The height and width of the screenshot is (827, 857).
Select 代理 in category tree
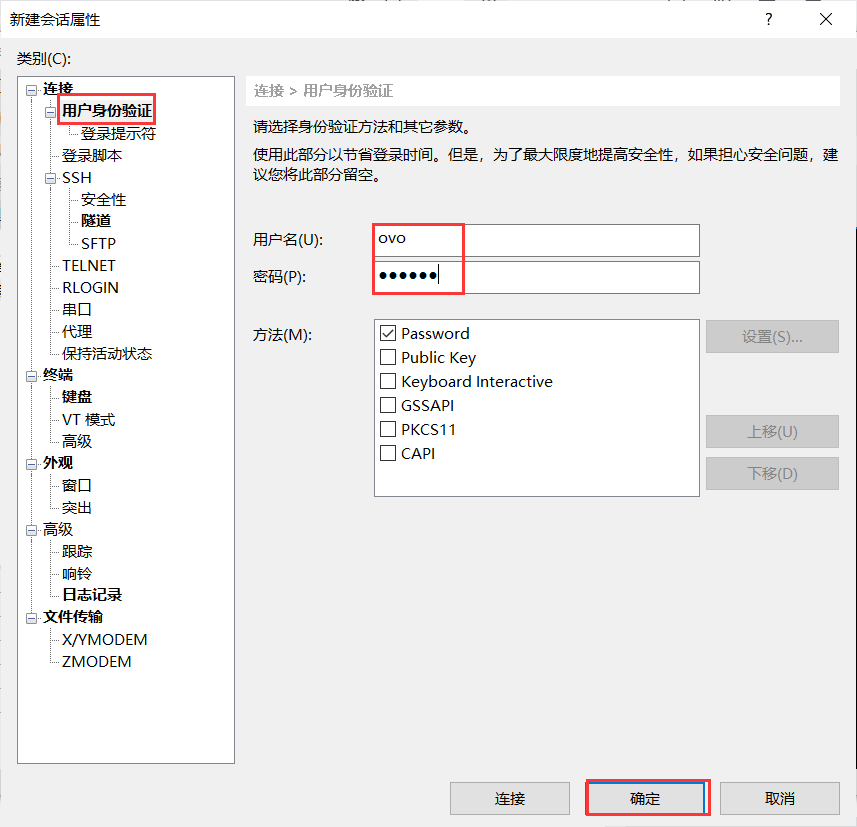tap(77, 332)
